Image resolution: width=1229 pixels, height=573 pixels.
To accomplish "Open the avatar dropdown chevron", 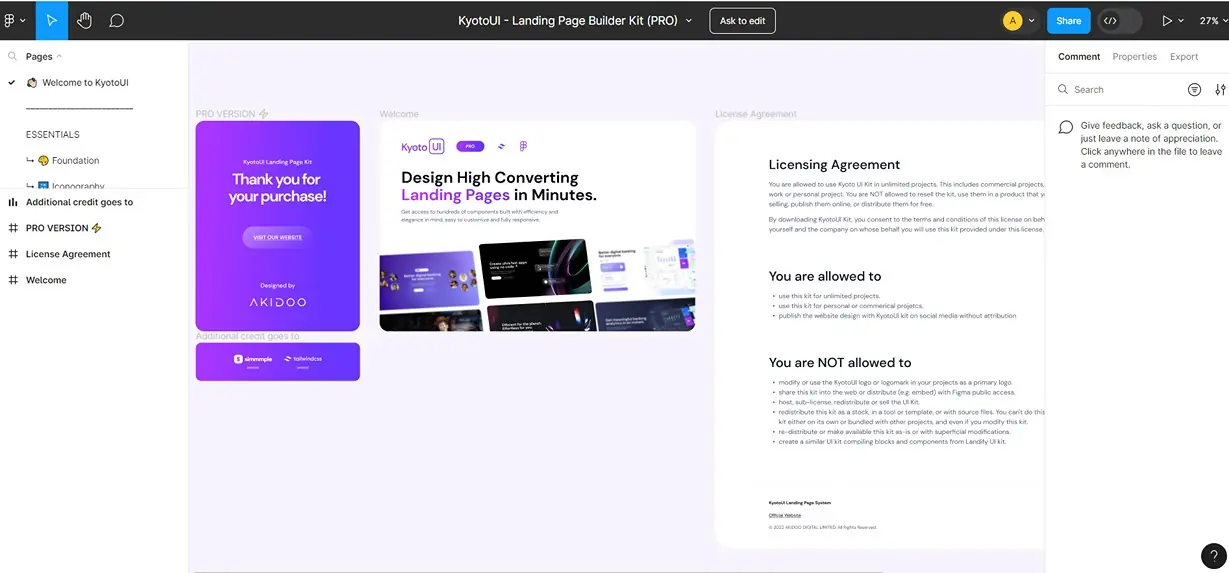I will click(x=1032, y=20).
